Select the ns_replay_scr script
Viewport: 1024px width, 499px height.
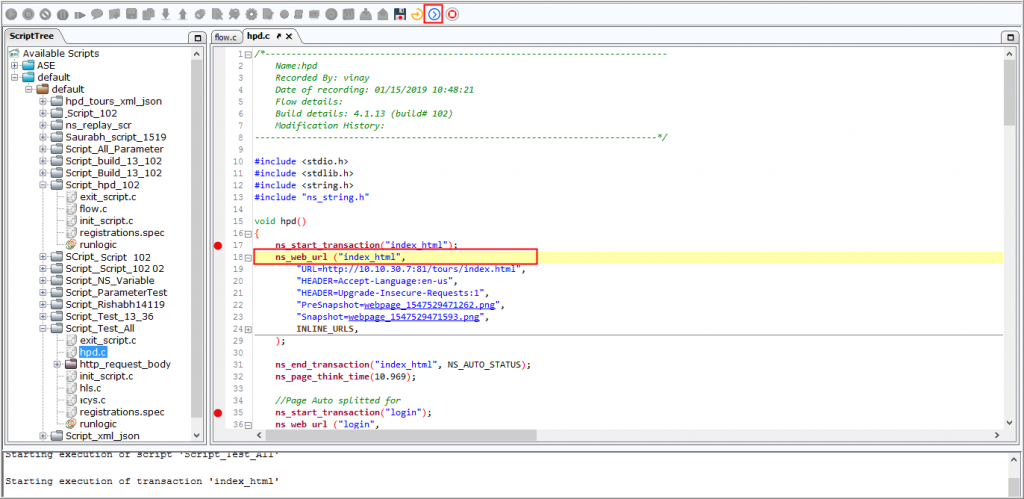click(x=98, y=125)
